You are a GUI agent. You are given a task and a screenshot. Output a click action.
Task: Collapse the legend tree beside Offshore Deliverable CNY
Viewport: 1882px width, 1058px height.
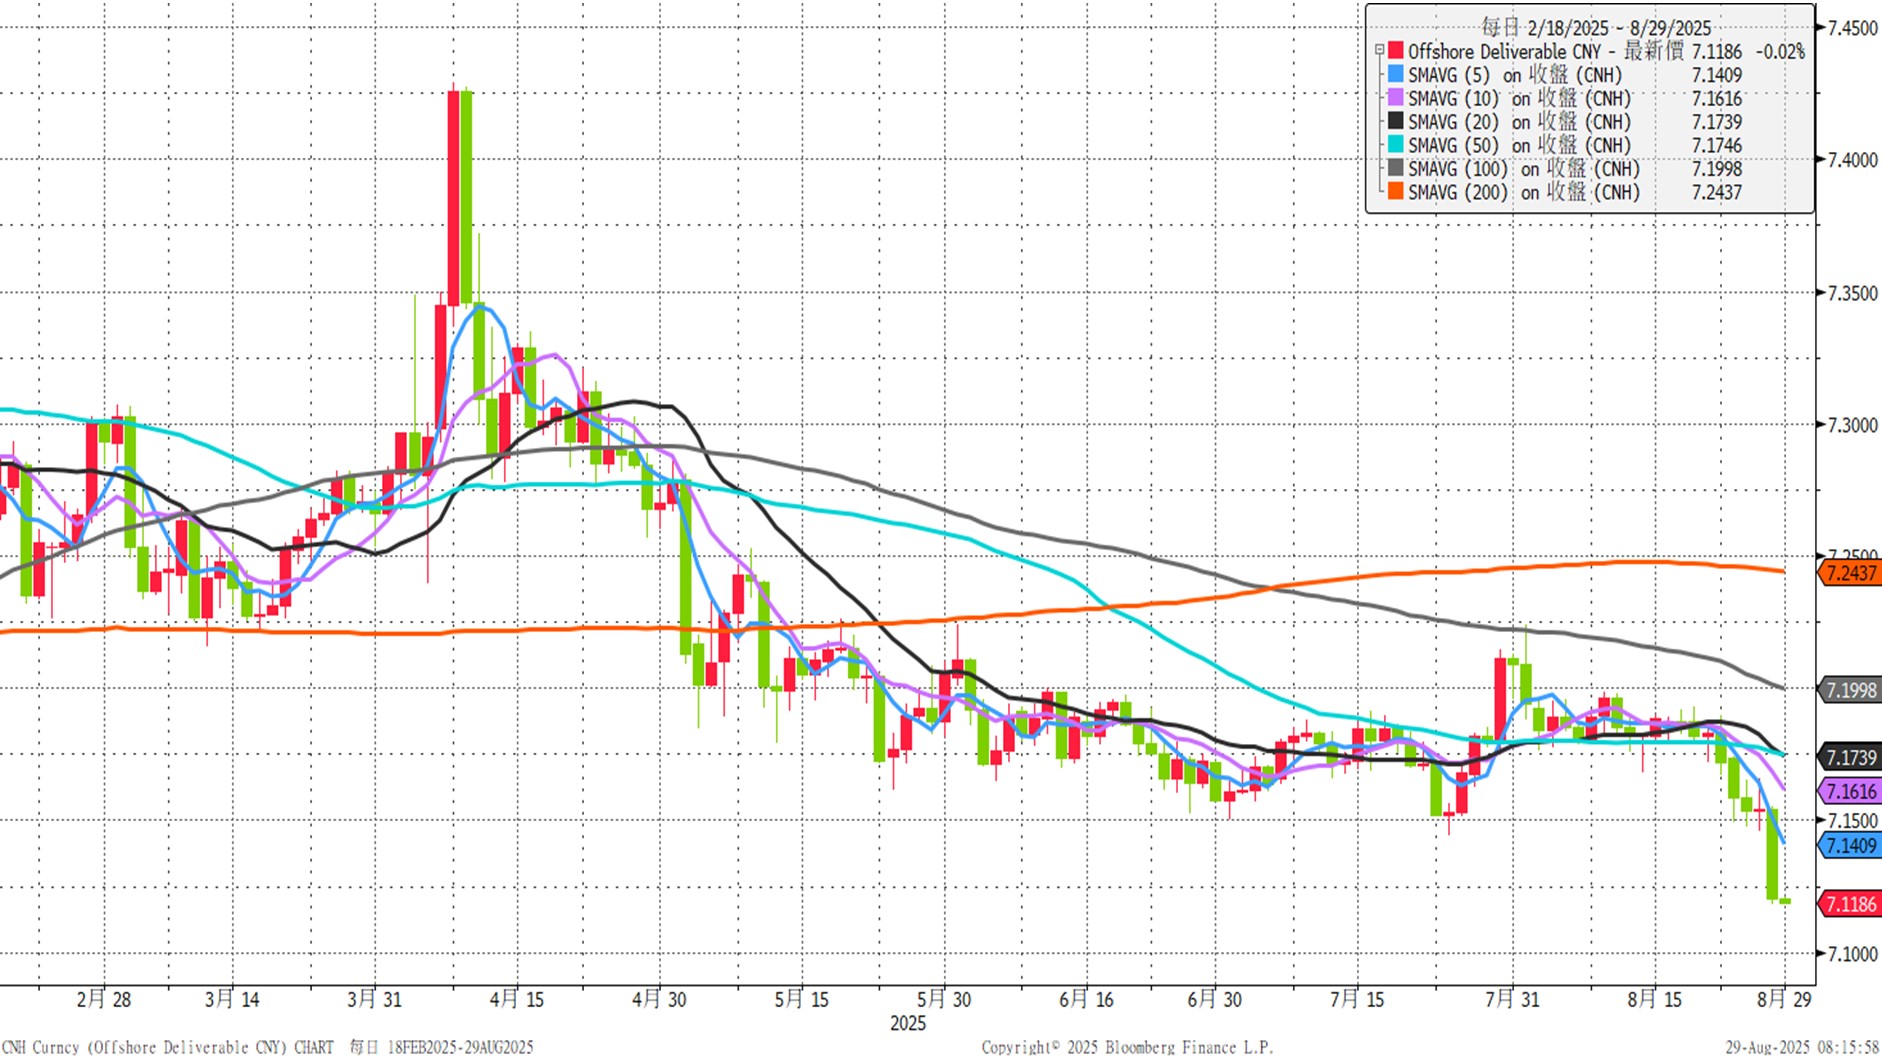point(1379,51)
